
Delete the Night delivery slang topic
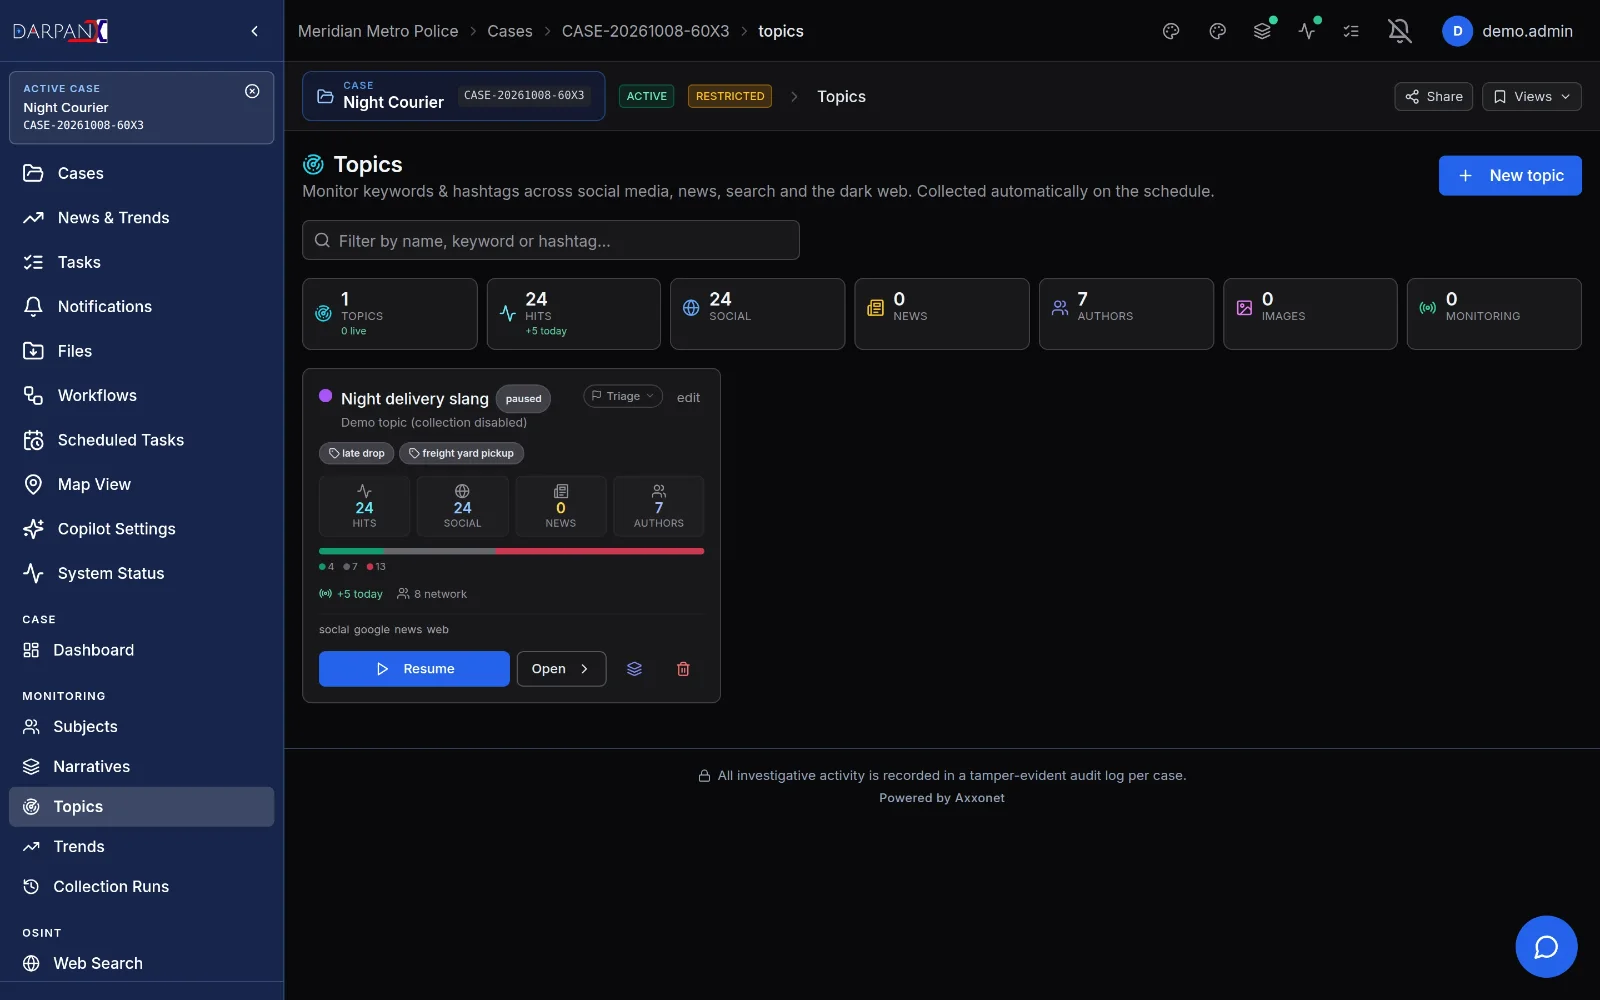683,669
